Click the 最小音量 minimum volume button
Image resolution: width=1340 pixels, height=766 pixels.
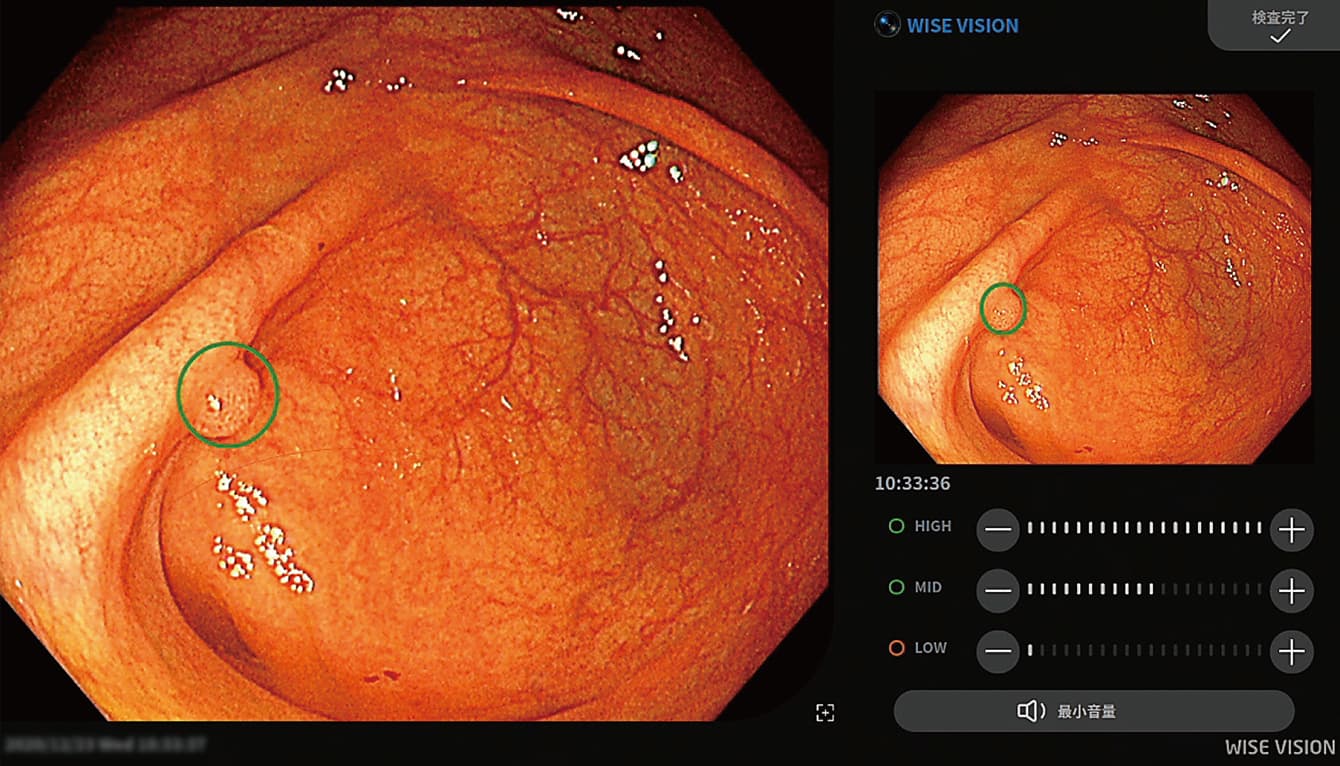pyautogui.click(x=1094, y=711)
